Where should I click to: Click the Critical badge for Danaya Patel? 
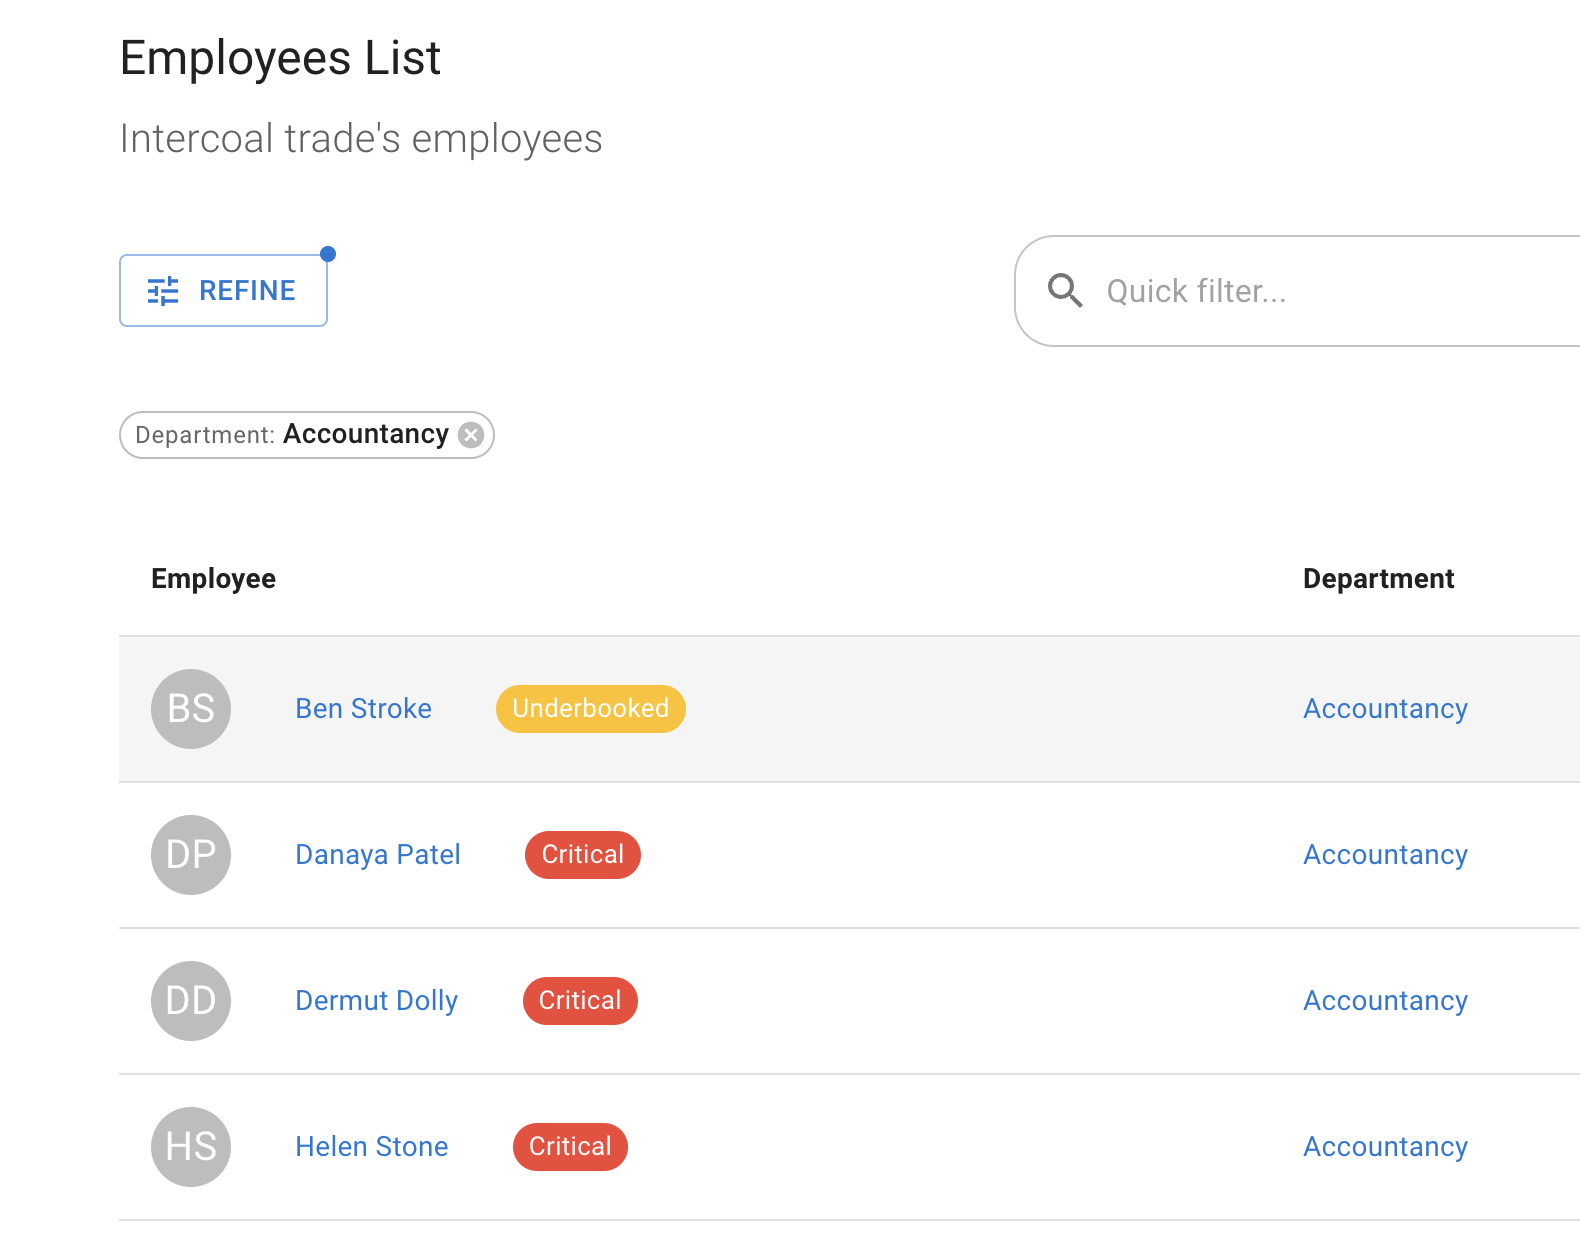click(583, 855)
